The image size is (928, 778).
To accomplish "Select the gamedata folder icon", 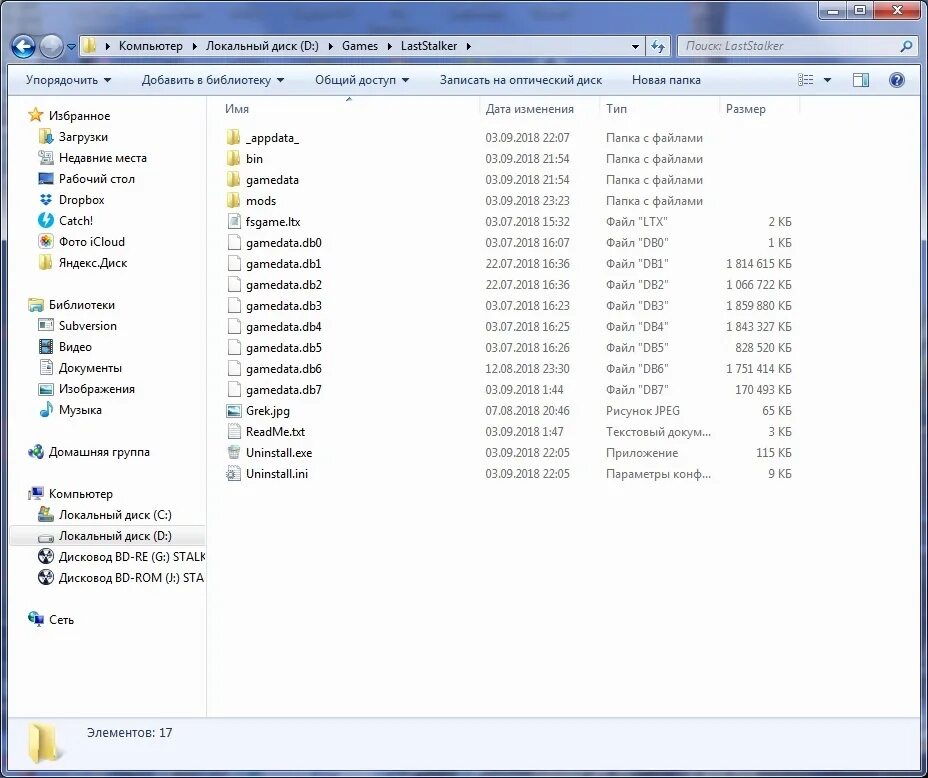I will pos(234,180).
